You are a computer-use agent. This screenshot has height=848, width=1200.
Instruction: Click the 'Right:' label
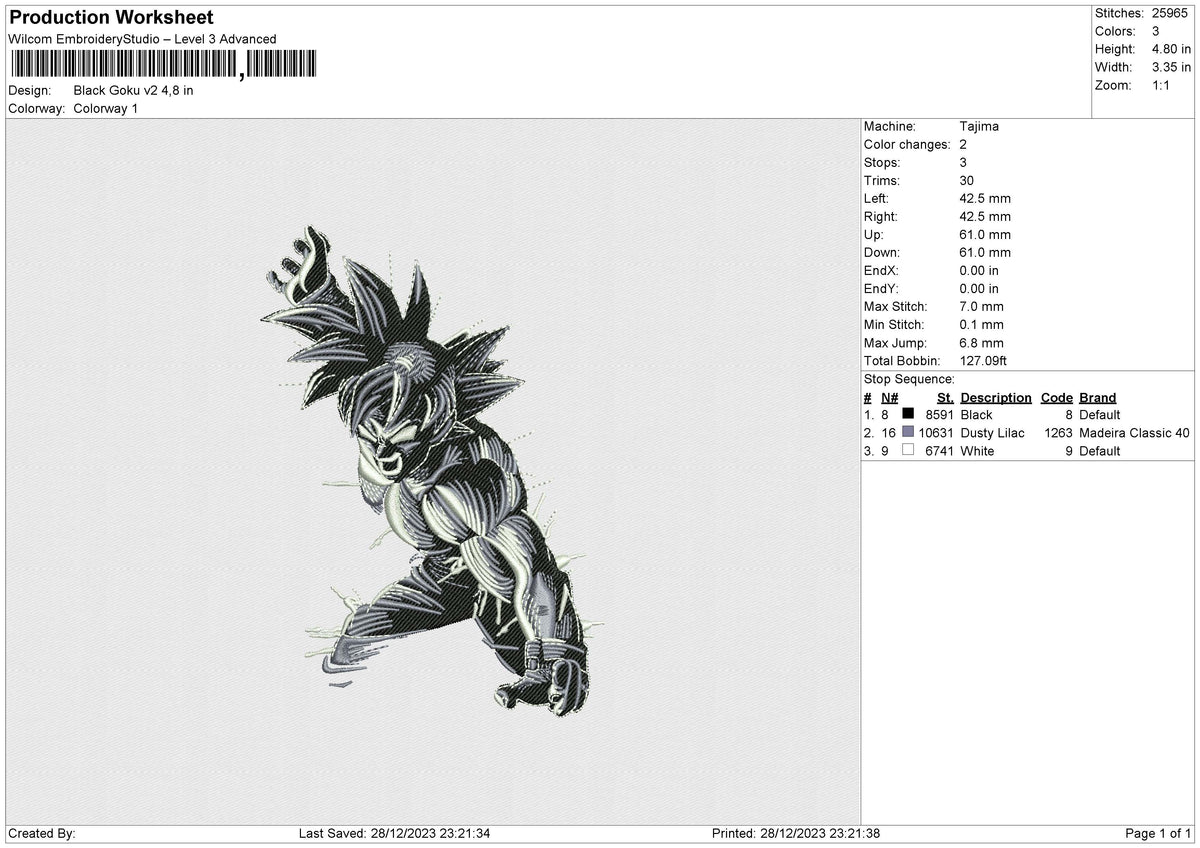point(881,216)
